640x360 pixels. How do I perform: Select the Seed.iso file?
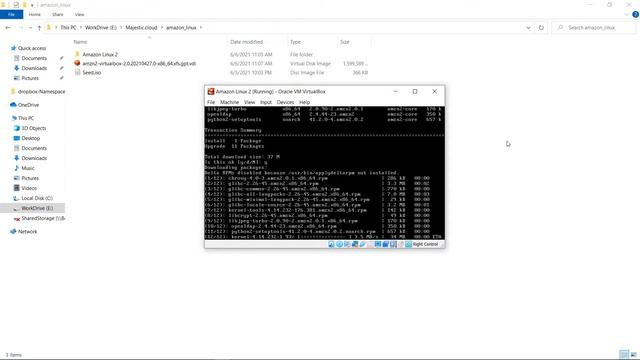[91, 73]
